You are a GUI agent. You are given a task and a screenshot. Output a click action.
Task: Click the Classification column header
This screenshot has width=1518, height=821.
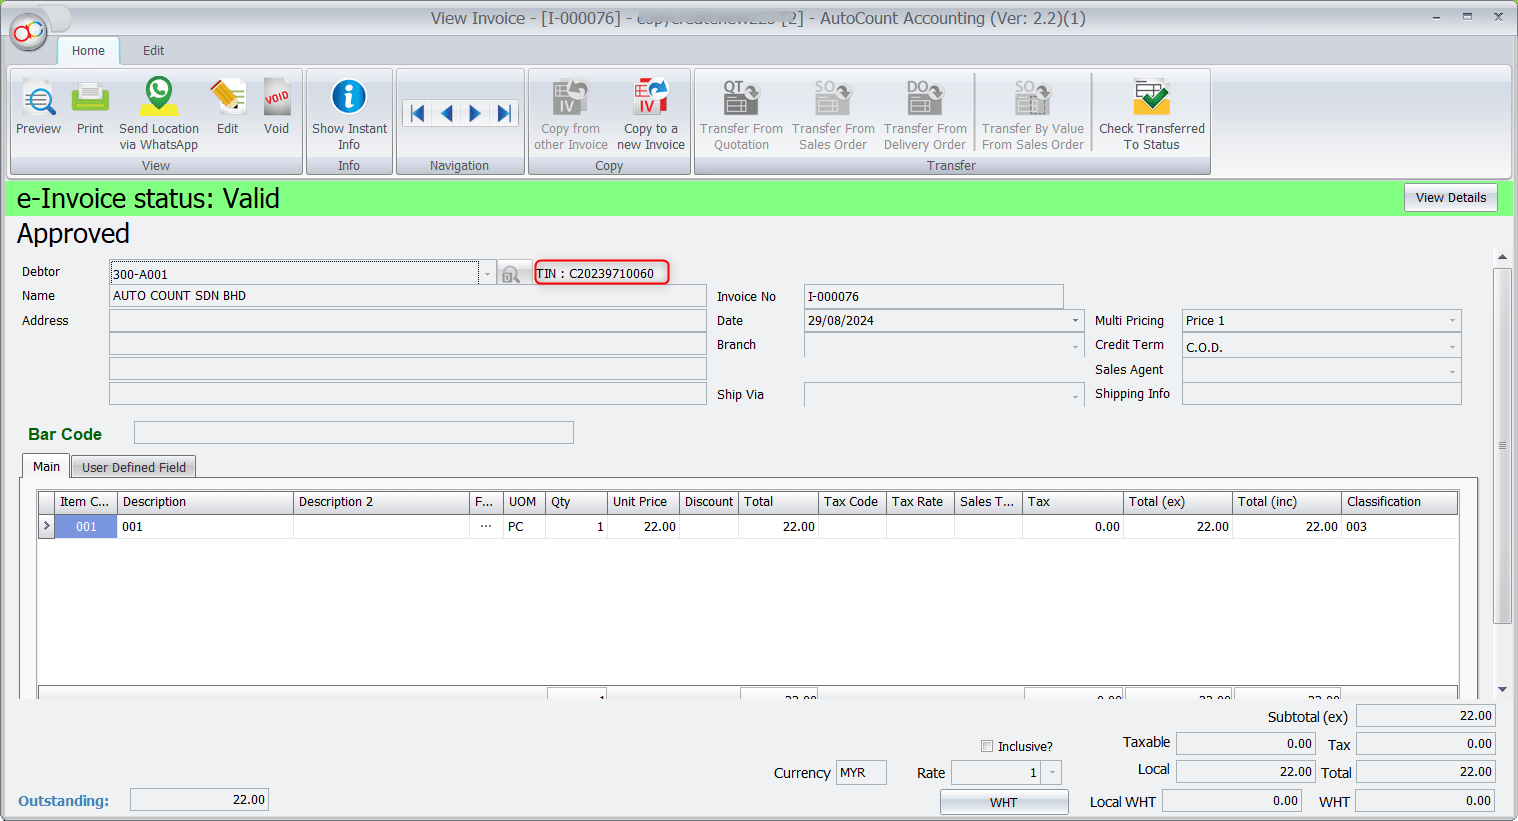tap(1399, 502)
